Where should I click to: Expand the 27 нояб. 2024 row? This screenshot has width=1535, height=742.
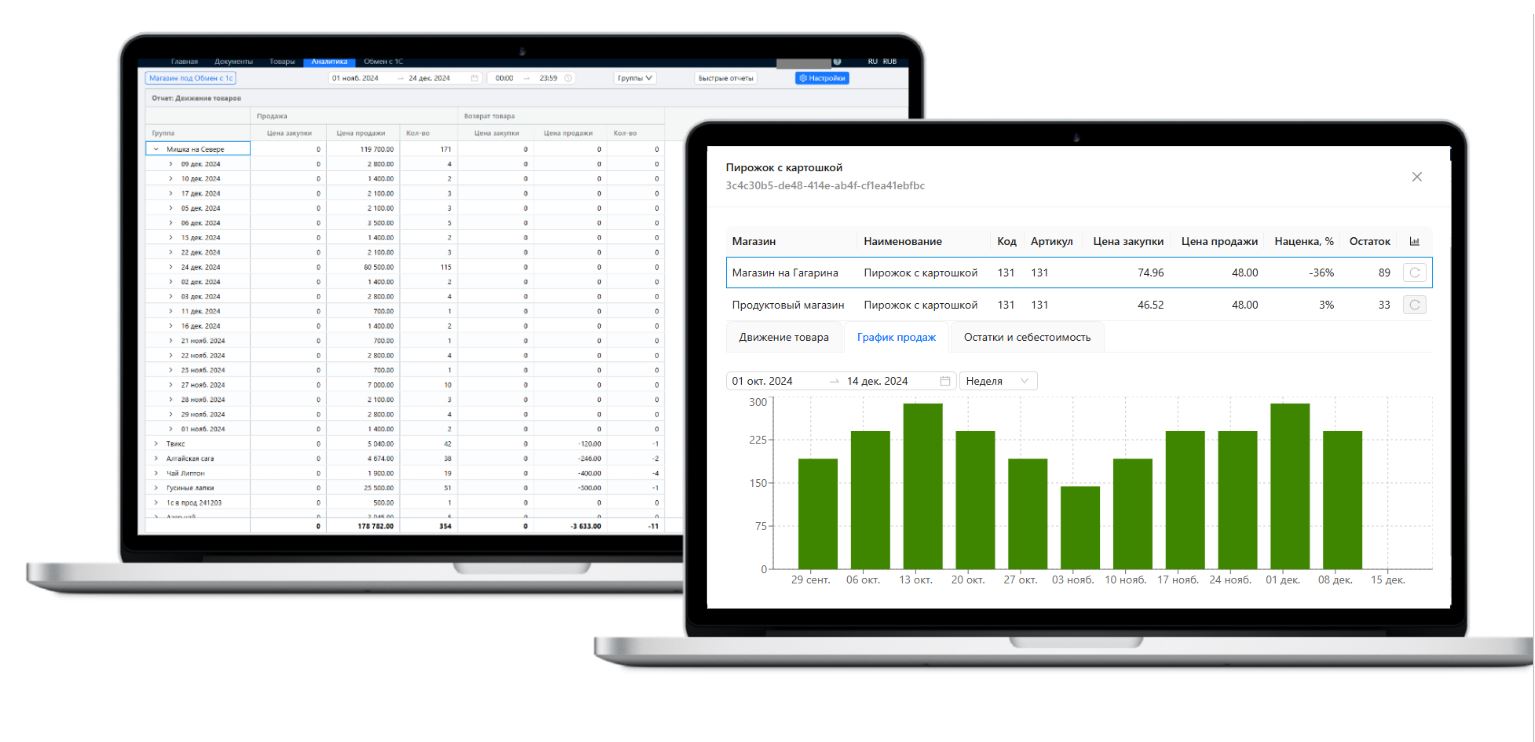point(171,385)
